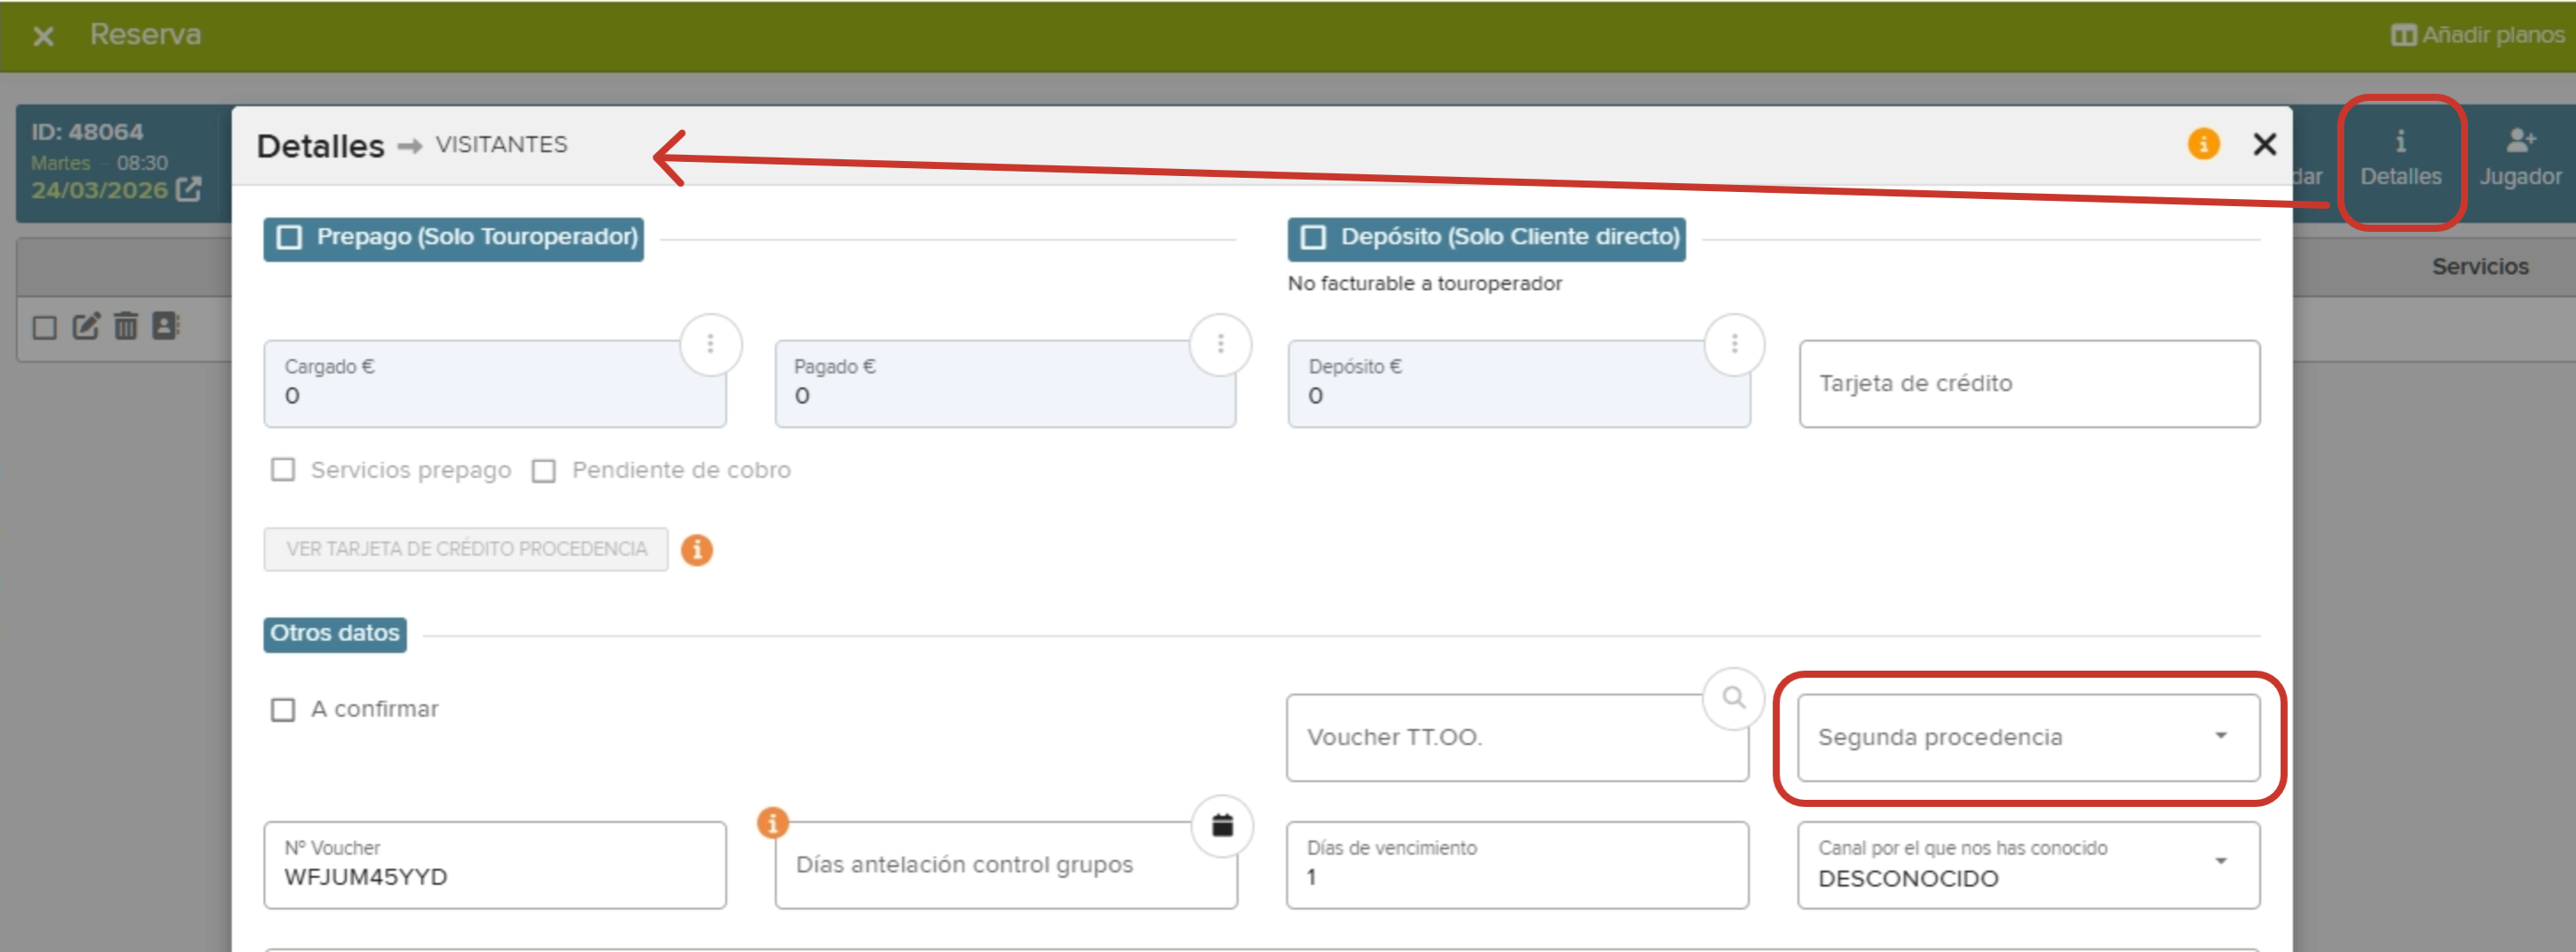2576x952 pixels.
Task: Toggle Depósito (Solo Cliente directo) checkbox
Action: 1313,237
